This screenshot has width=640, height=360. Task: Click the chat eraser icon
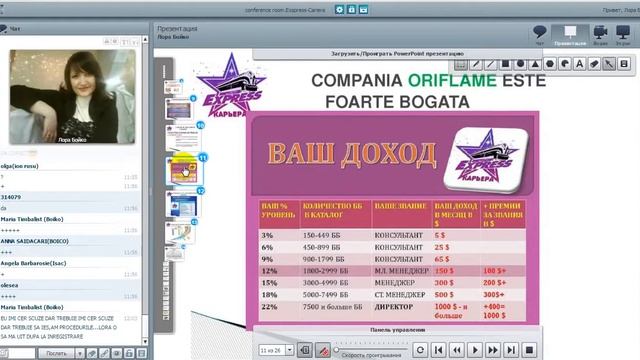92,353
